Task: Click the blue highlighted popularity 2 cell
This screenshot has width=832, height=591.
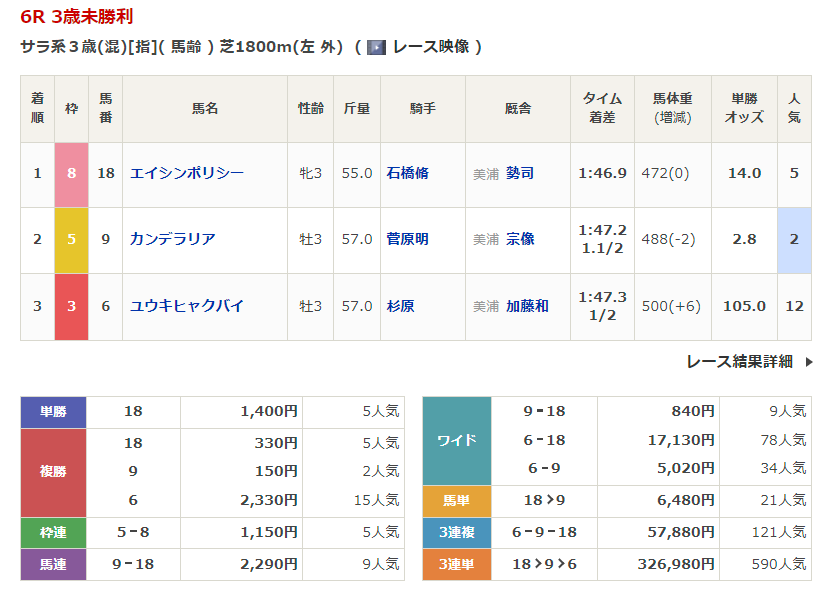Action: [794, 239]
